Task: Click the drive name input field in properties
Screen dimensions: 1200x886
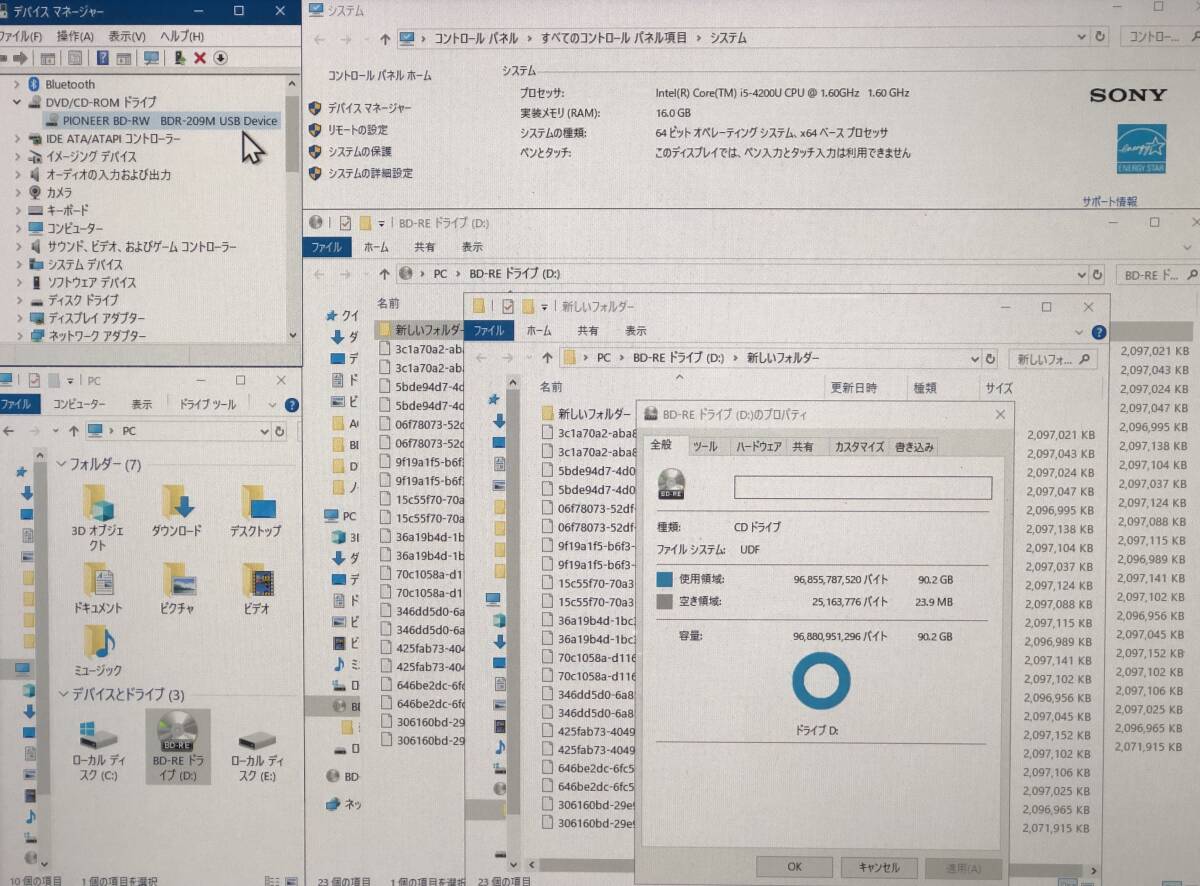Action: coord(863,487)
